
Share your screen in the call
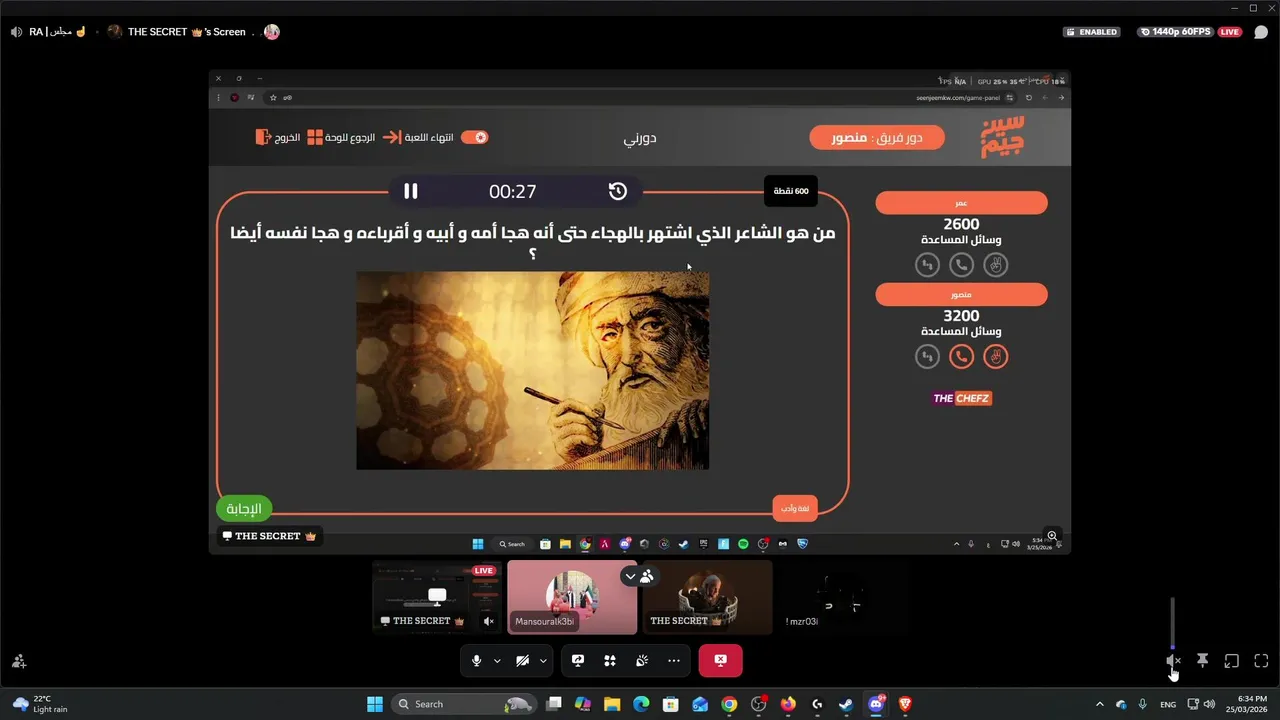pos(578,661)
